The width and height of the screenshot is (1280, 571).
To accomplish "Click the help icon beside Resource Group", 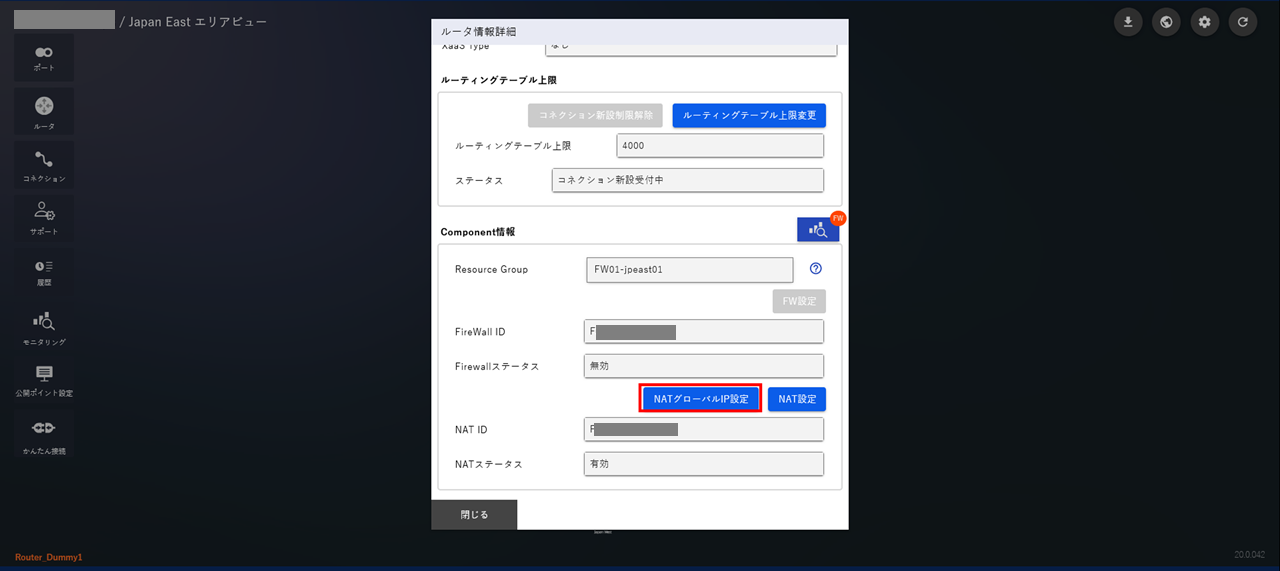I will (816, 269).
